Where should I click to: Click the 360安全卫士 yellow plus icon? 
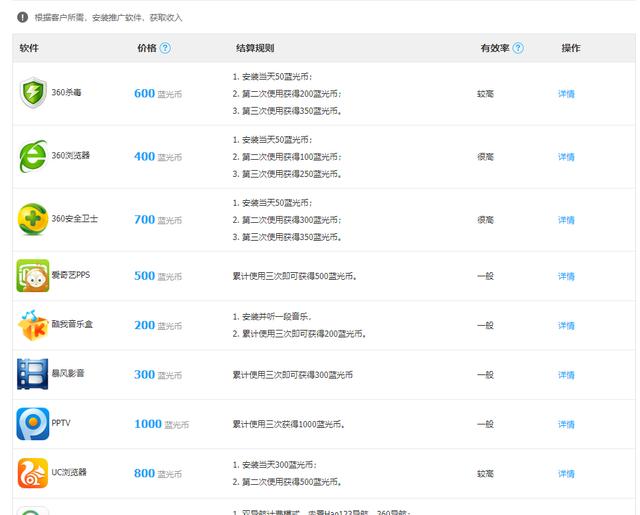pos(33,219)
